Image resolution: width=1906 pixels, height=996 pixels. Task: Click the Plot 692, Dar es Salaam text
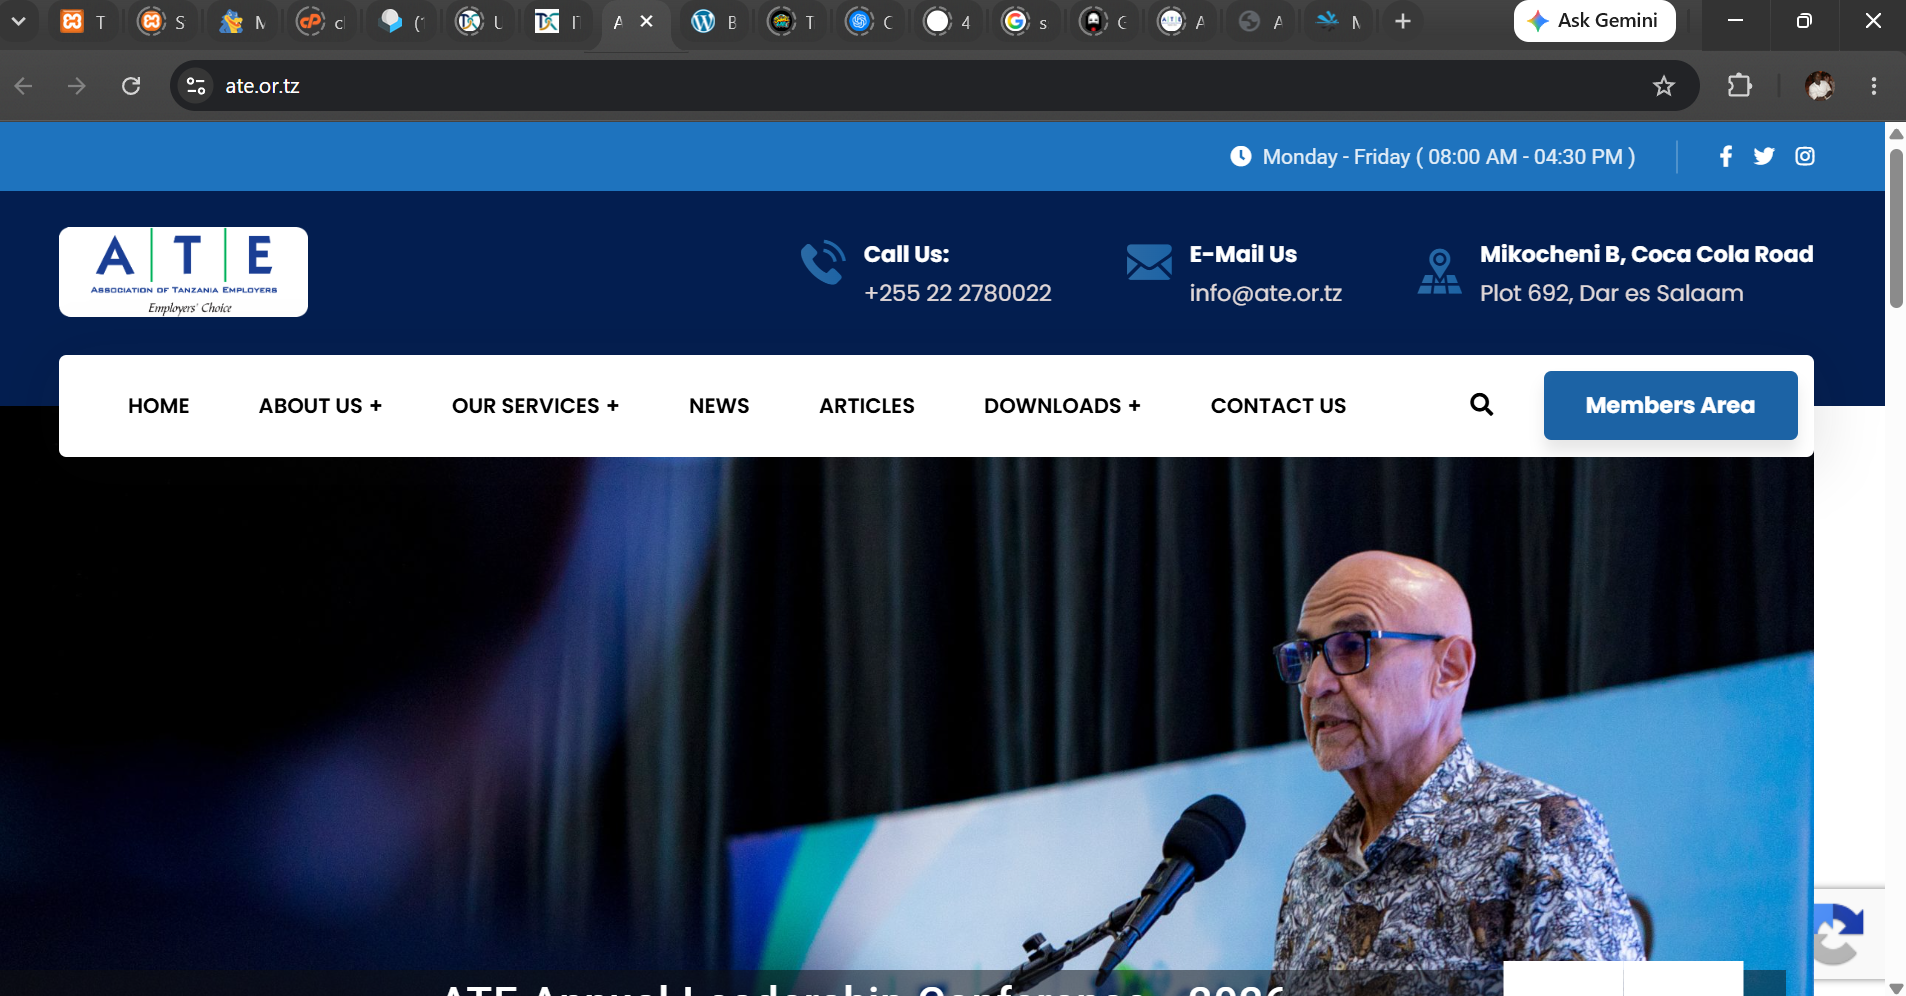(1611, 293)
